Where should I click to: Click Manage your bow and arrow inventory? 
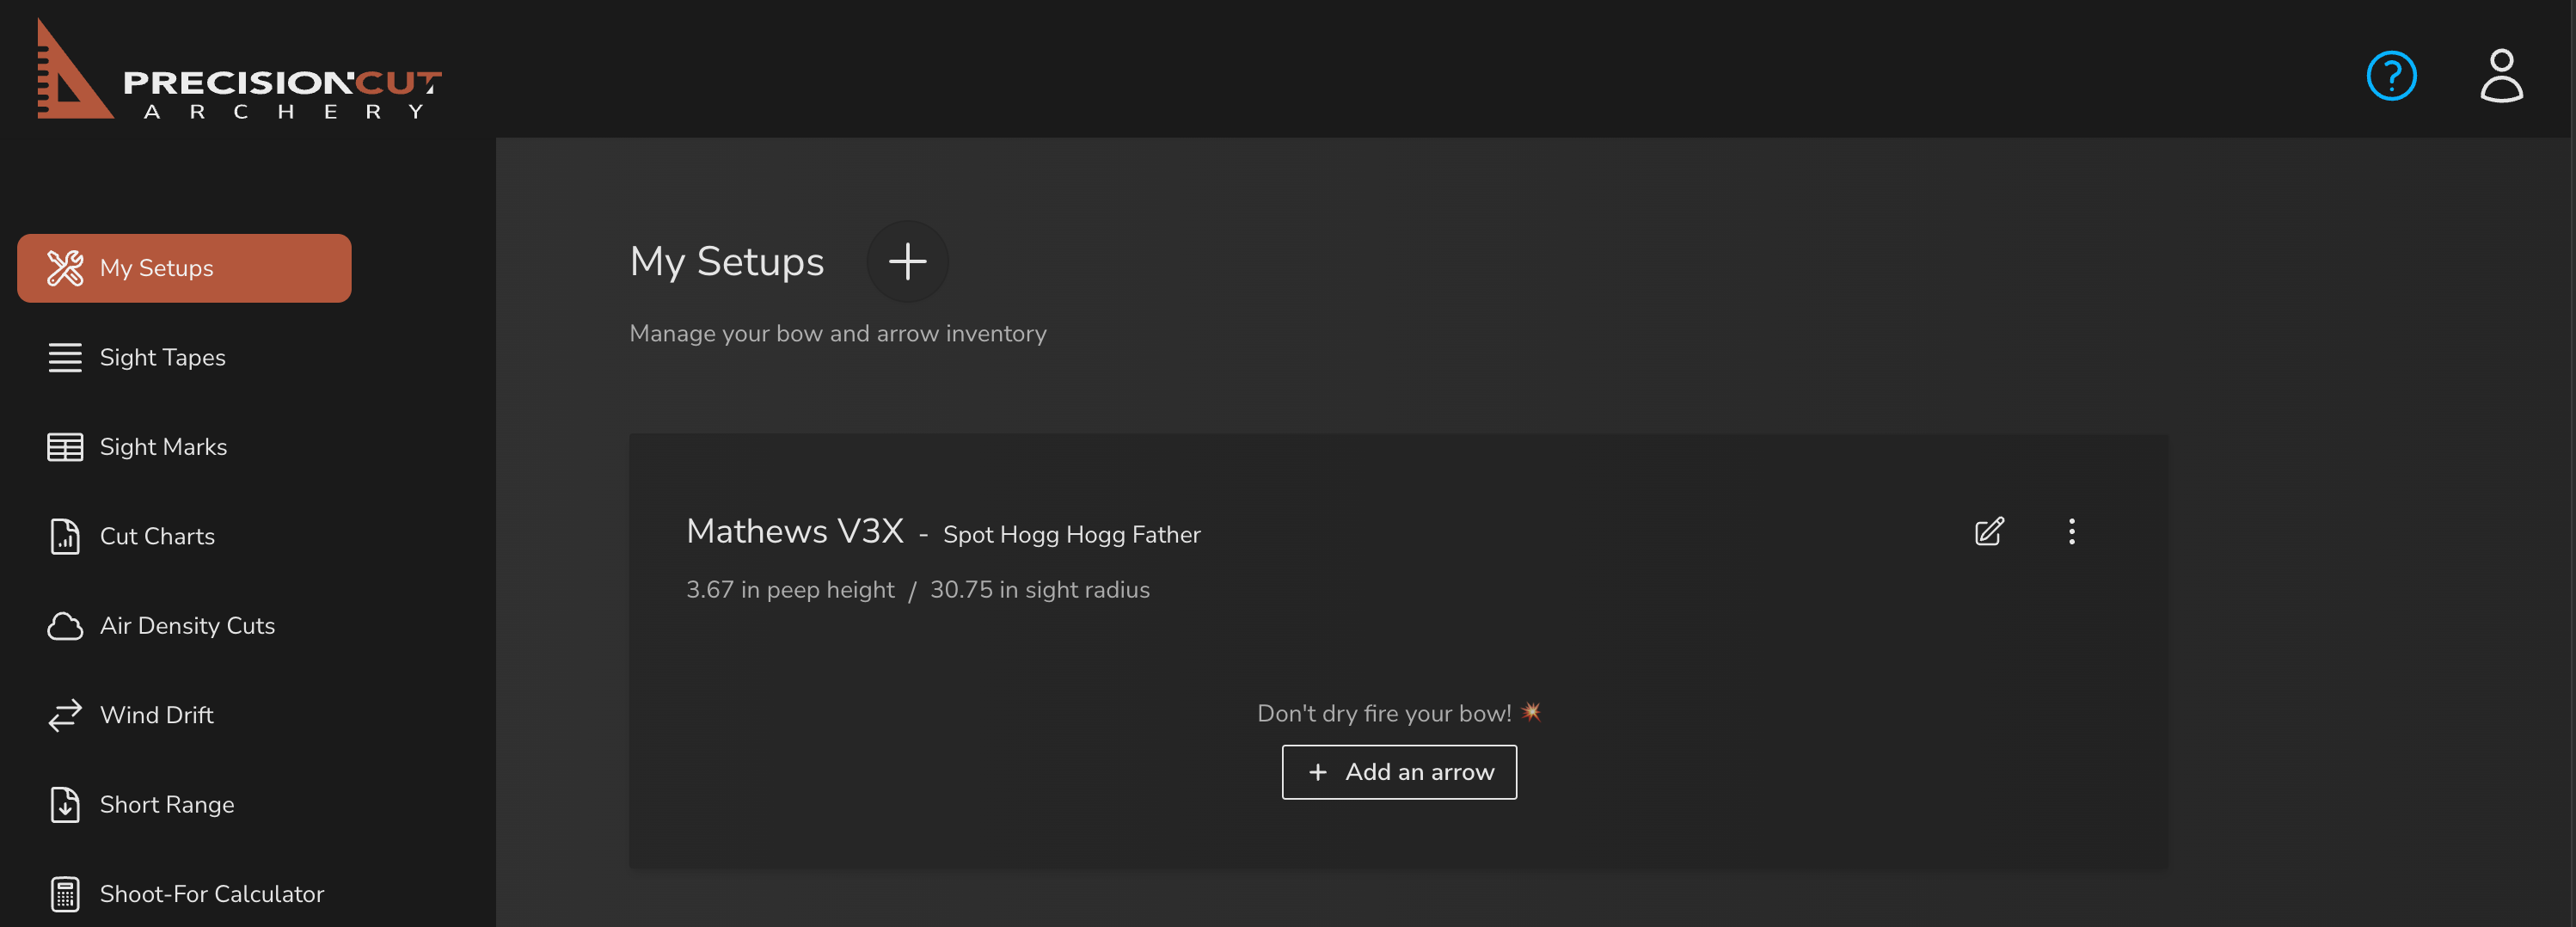(838, 333)
